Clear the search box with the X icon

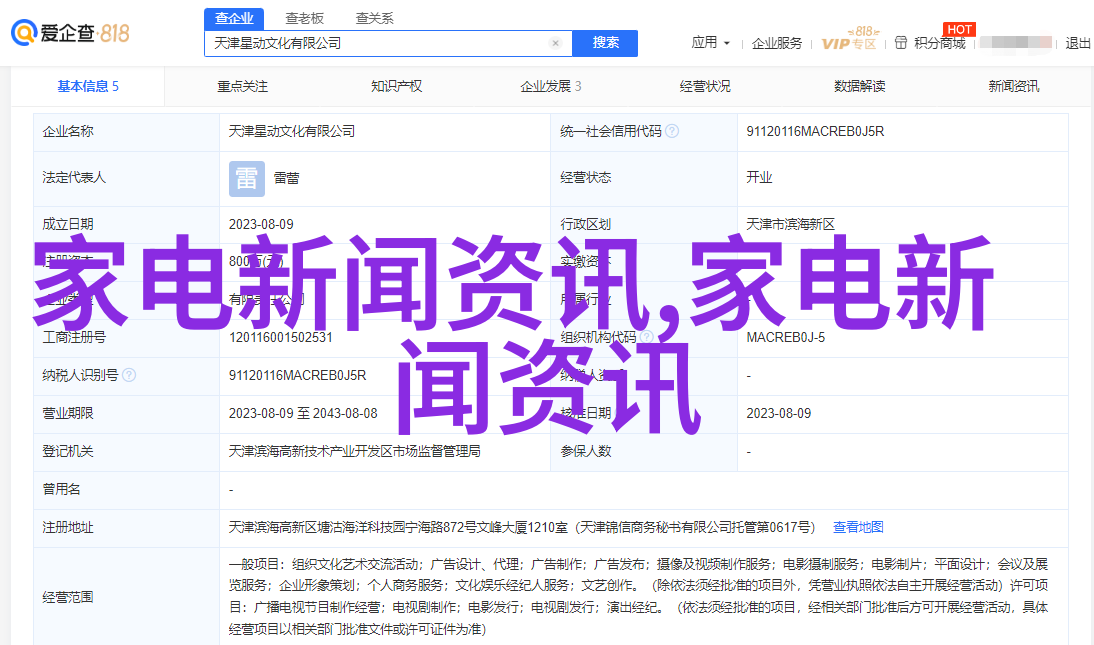pos(555,43)
